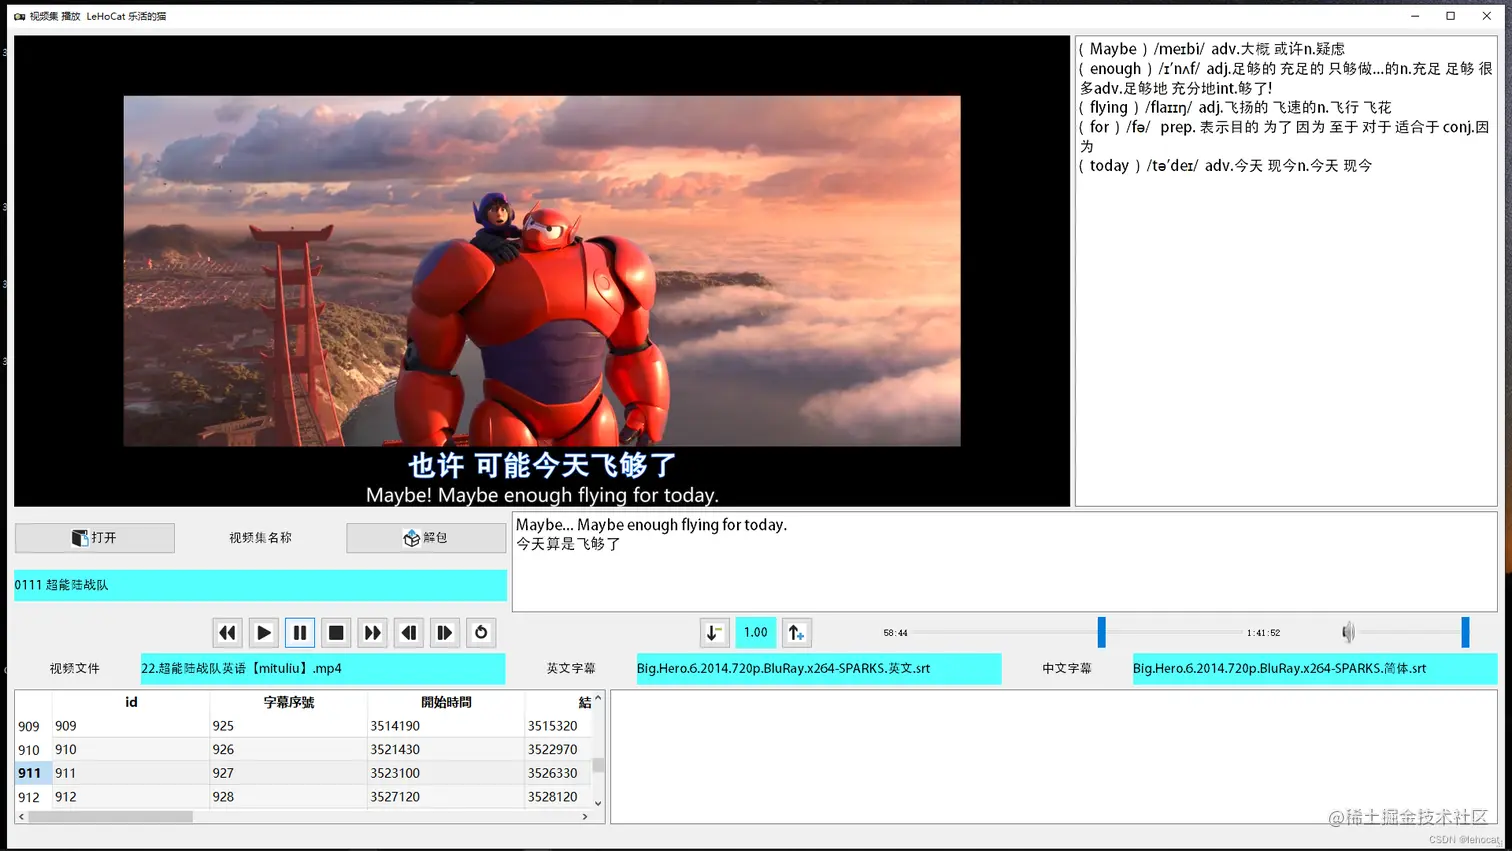Screen dimensions: 1512x851
Task: Click the 字幕序號 column header
Action: (289, 702)
